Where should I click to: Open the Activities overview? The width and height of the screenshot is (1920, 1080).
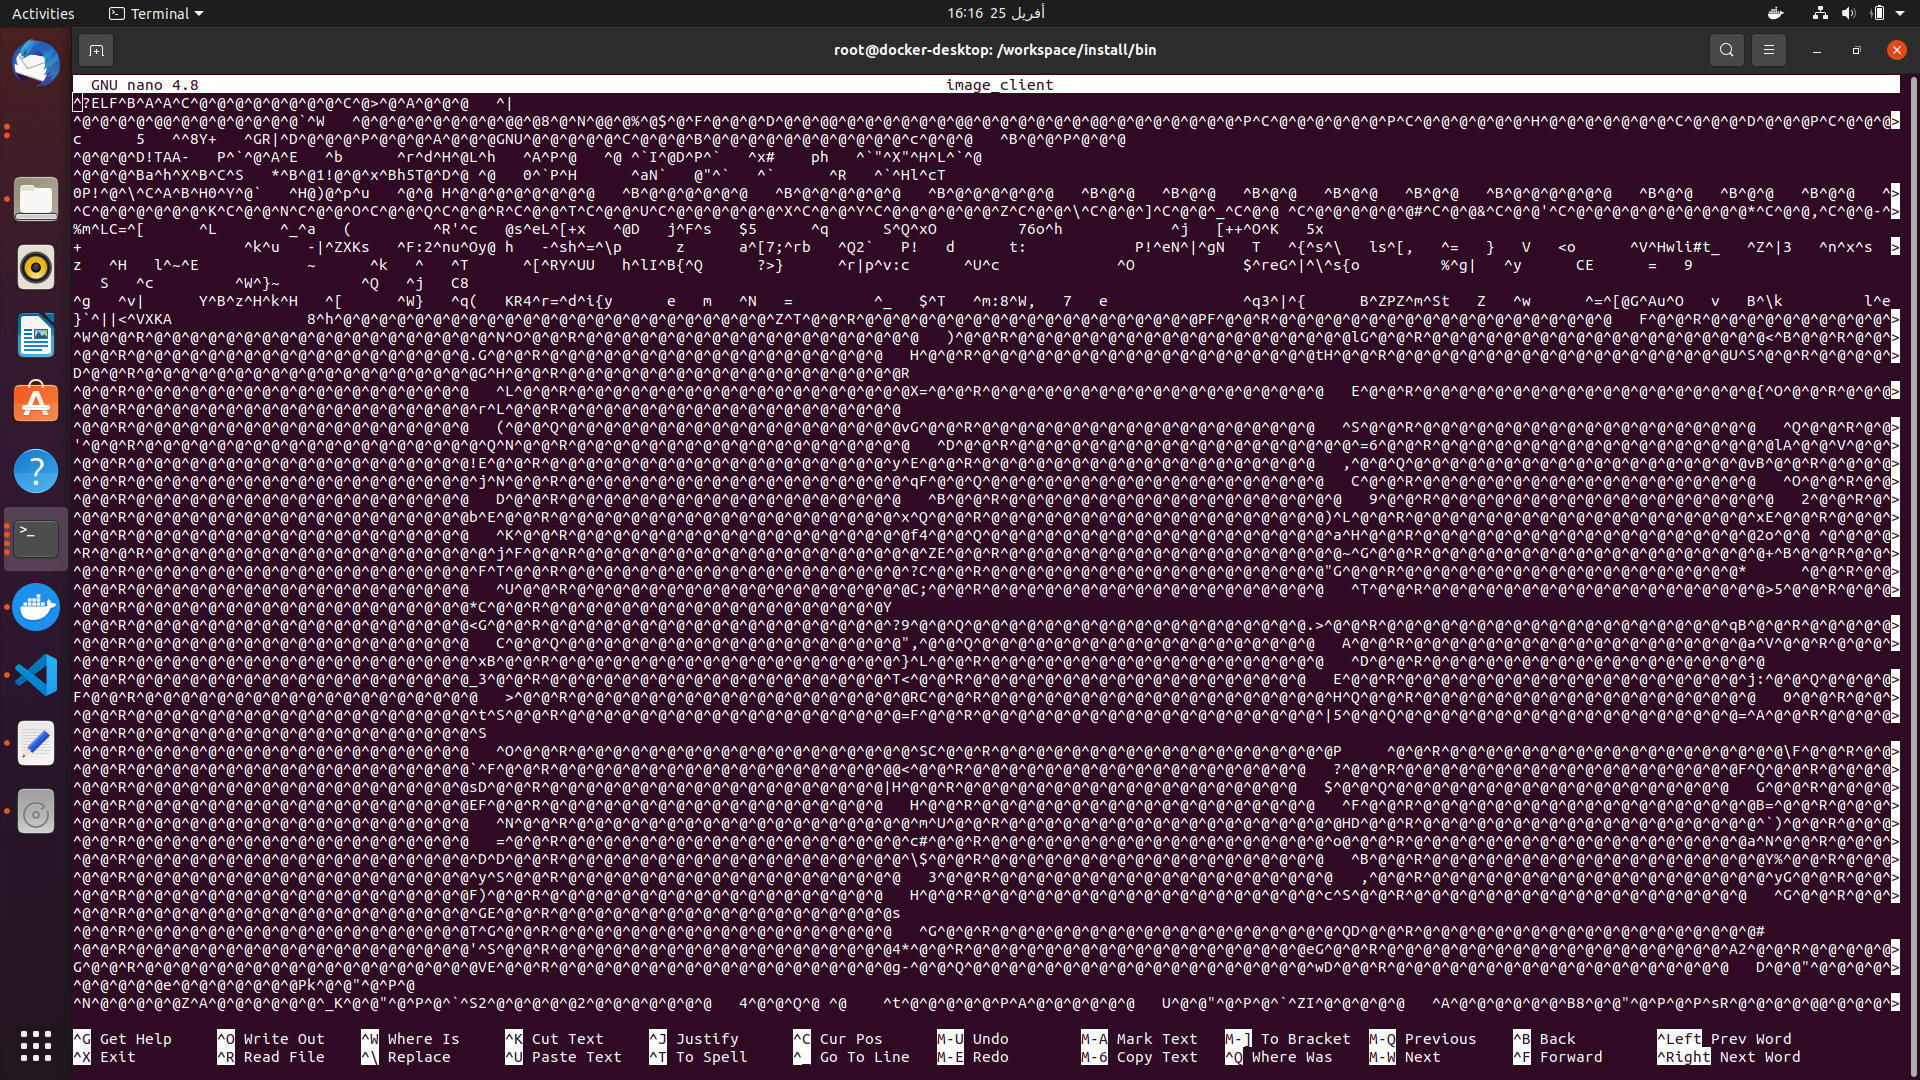pyautogui.click(x=43, y=13)
